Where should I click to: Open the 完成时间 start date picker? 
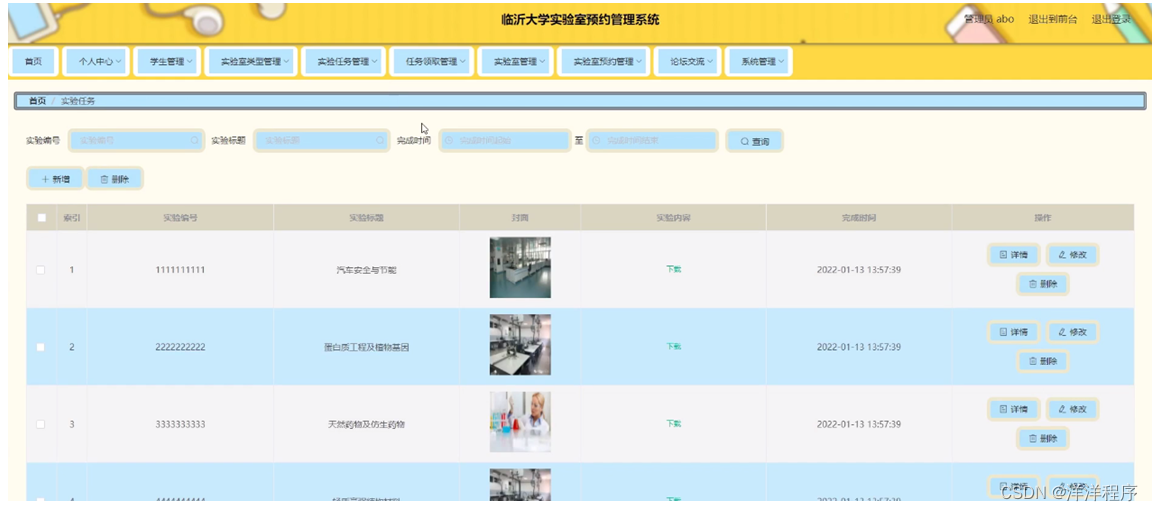click(x=505, y=140)
